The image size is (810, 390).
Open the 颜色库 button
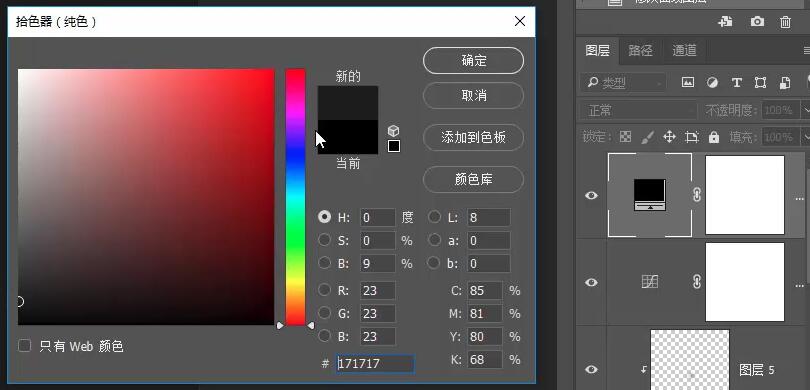473,179
